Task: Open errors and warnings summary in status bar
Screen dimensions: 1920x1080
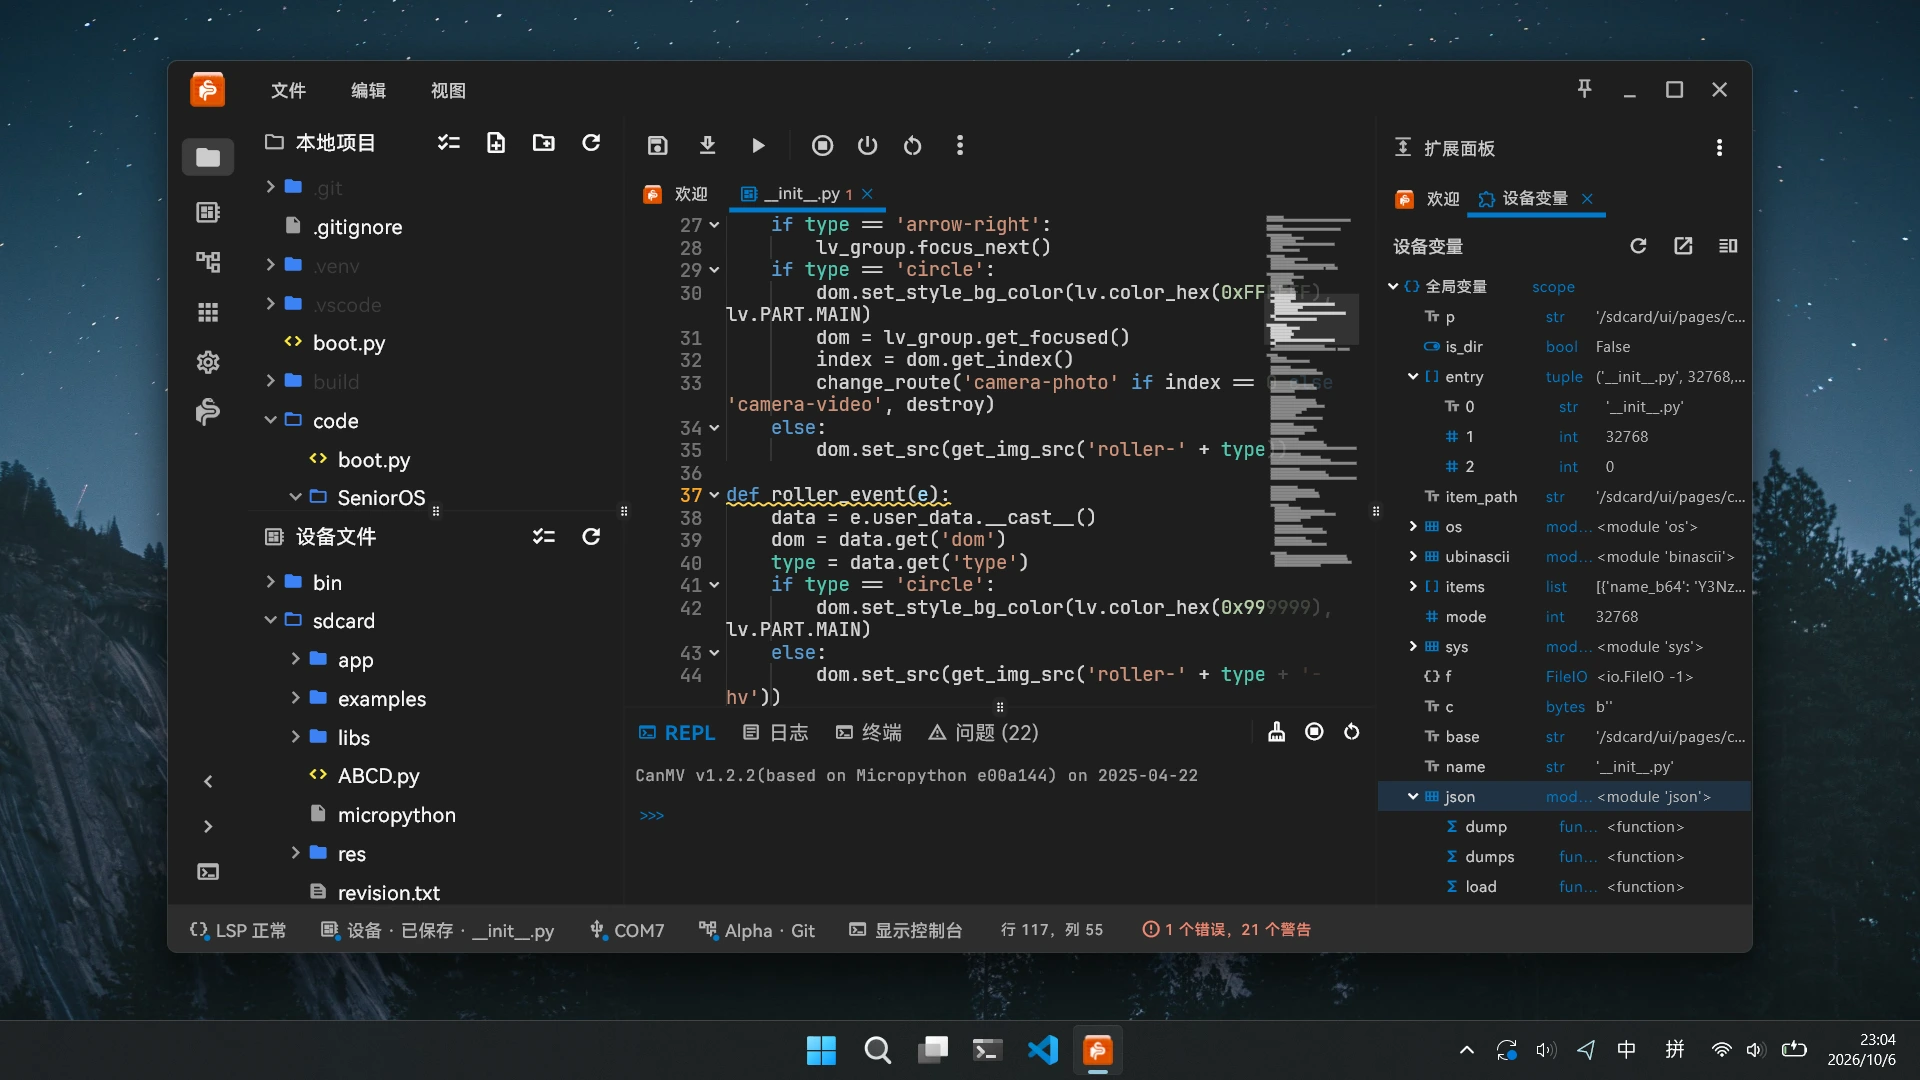Action: coord(1226,930)
